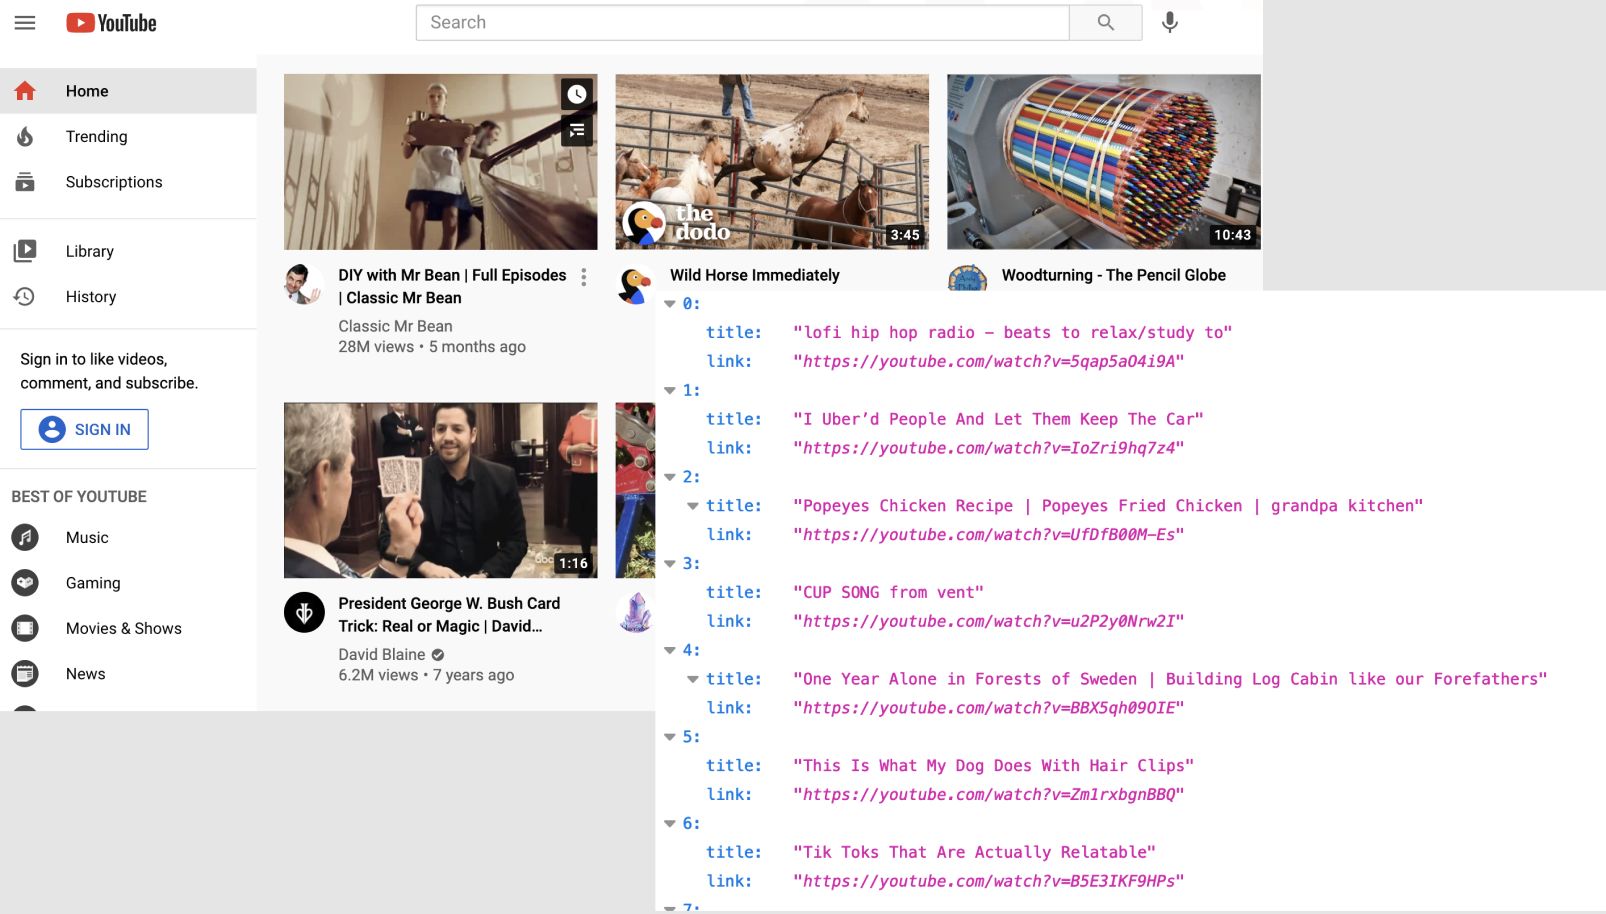
Task: Open the DIY with Mr Bean video title
Action: tap(452, 287)
